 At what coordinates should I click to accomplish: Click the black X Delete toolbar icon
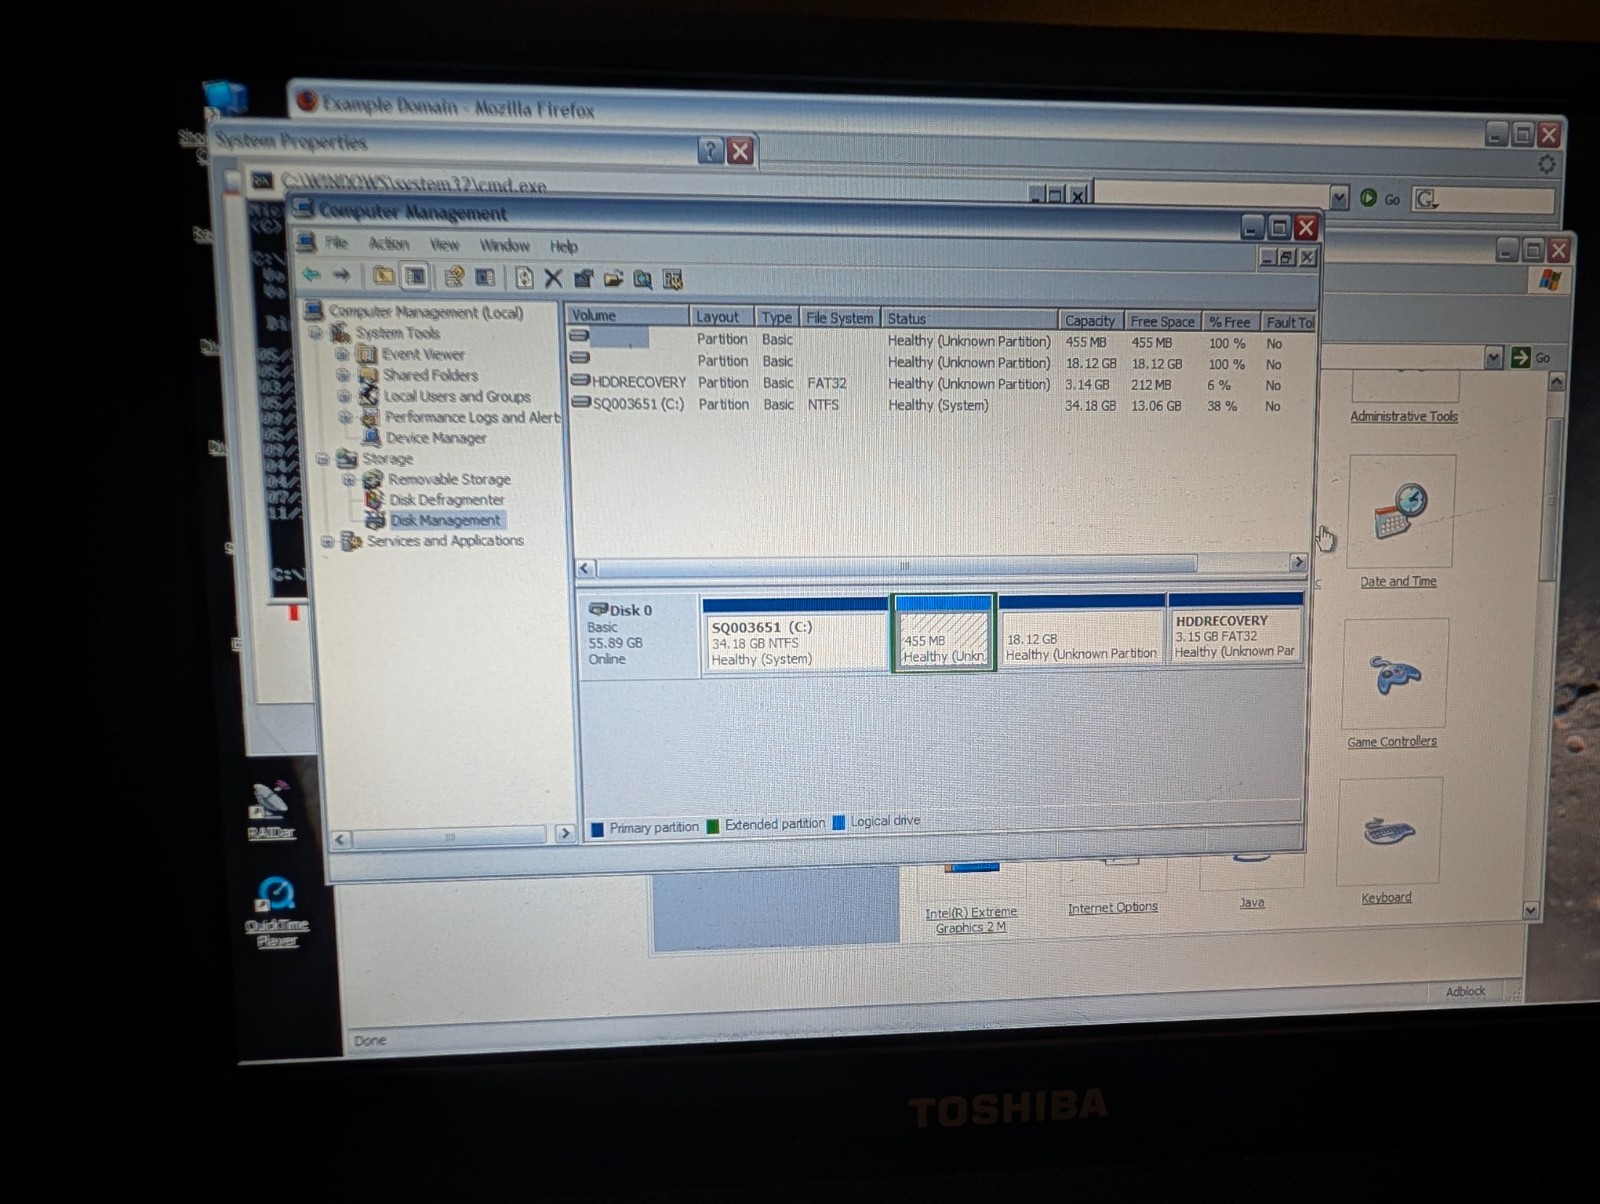[x=553, y=278]
